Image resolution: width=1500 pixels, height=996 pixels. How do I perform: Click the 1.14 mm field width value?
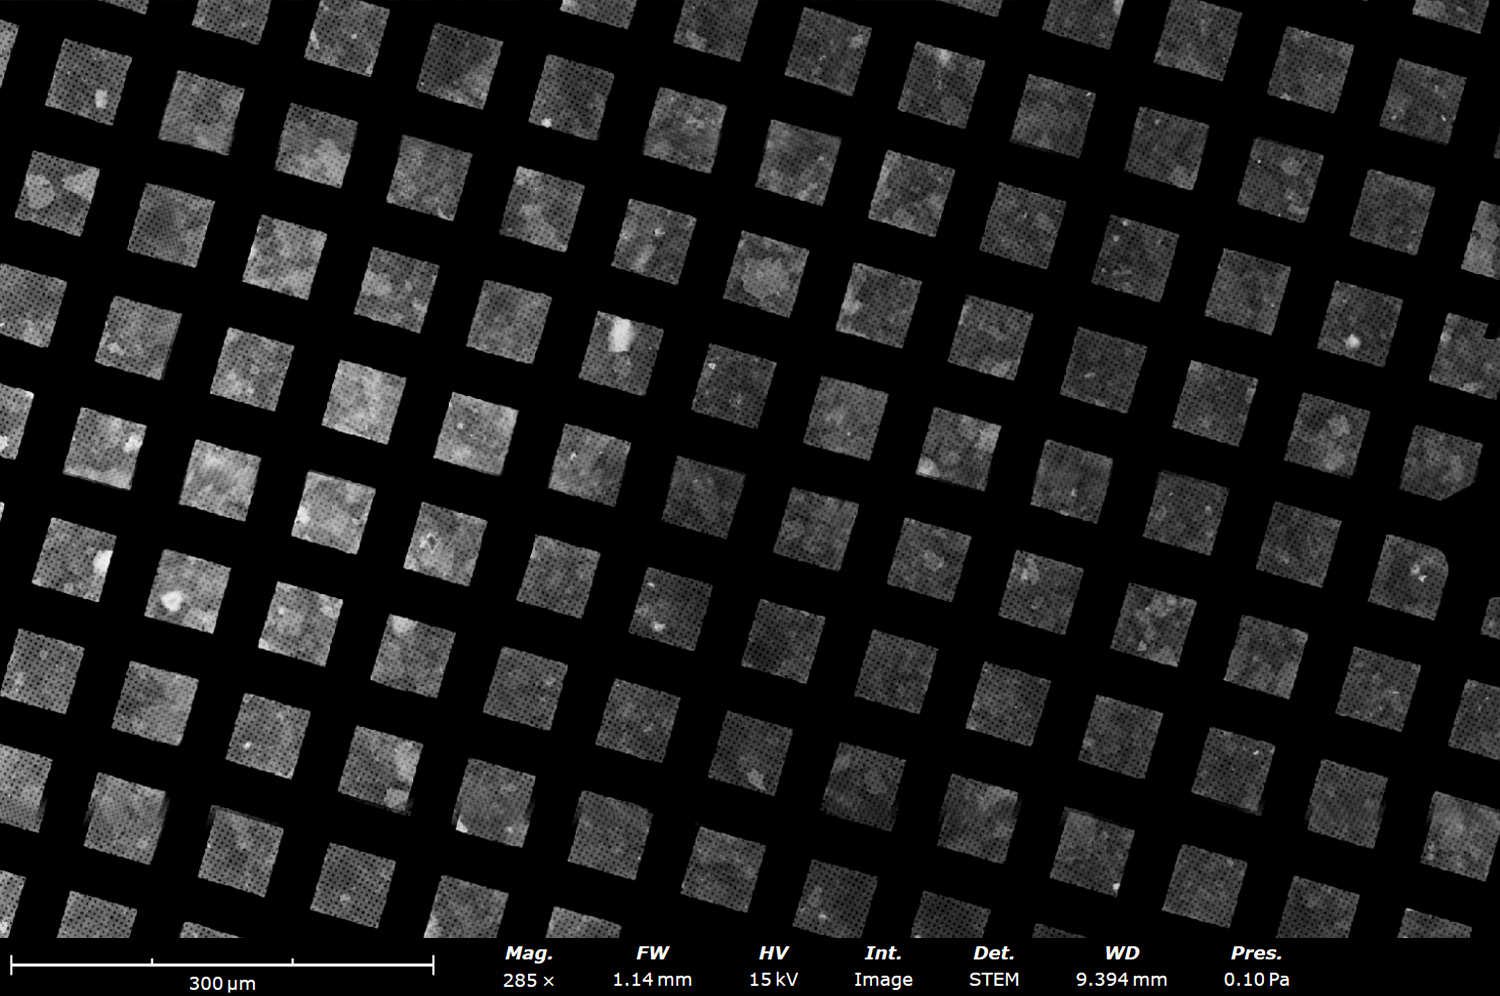point(652,981)
